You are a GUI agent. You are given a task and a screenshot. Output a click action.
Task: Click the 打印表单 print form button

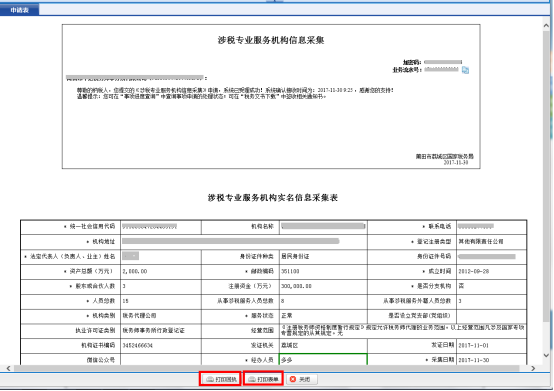click(263, 379)
